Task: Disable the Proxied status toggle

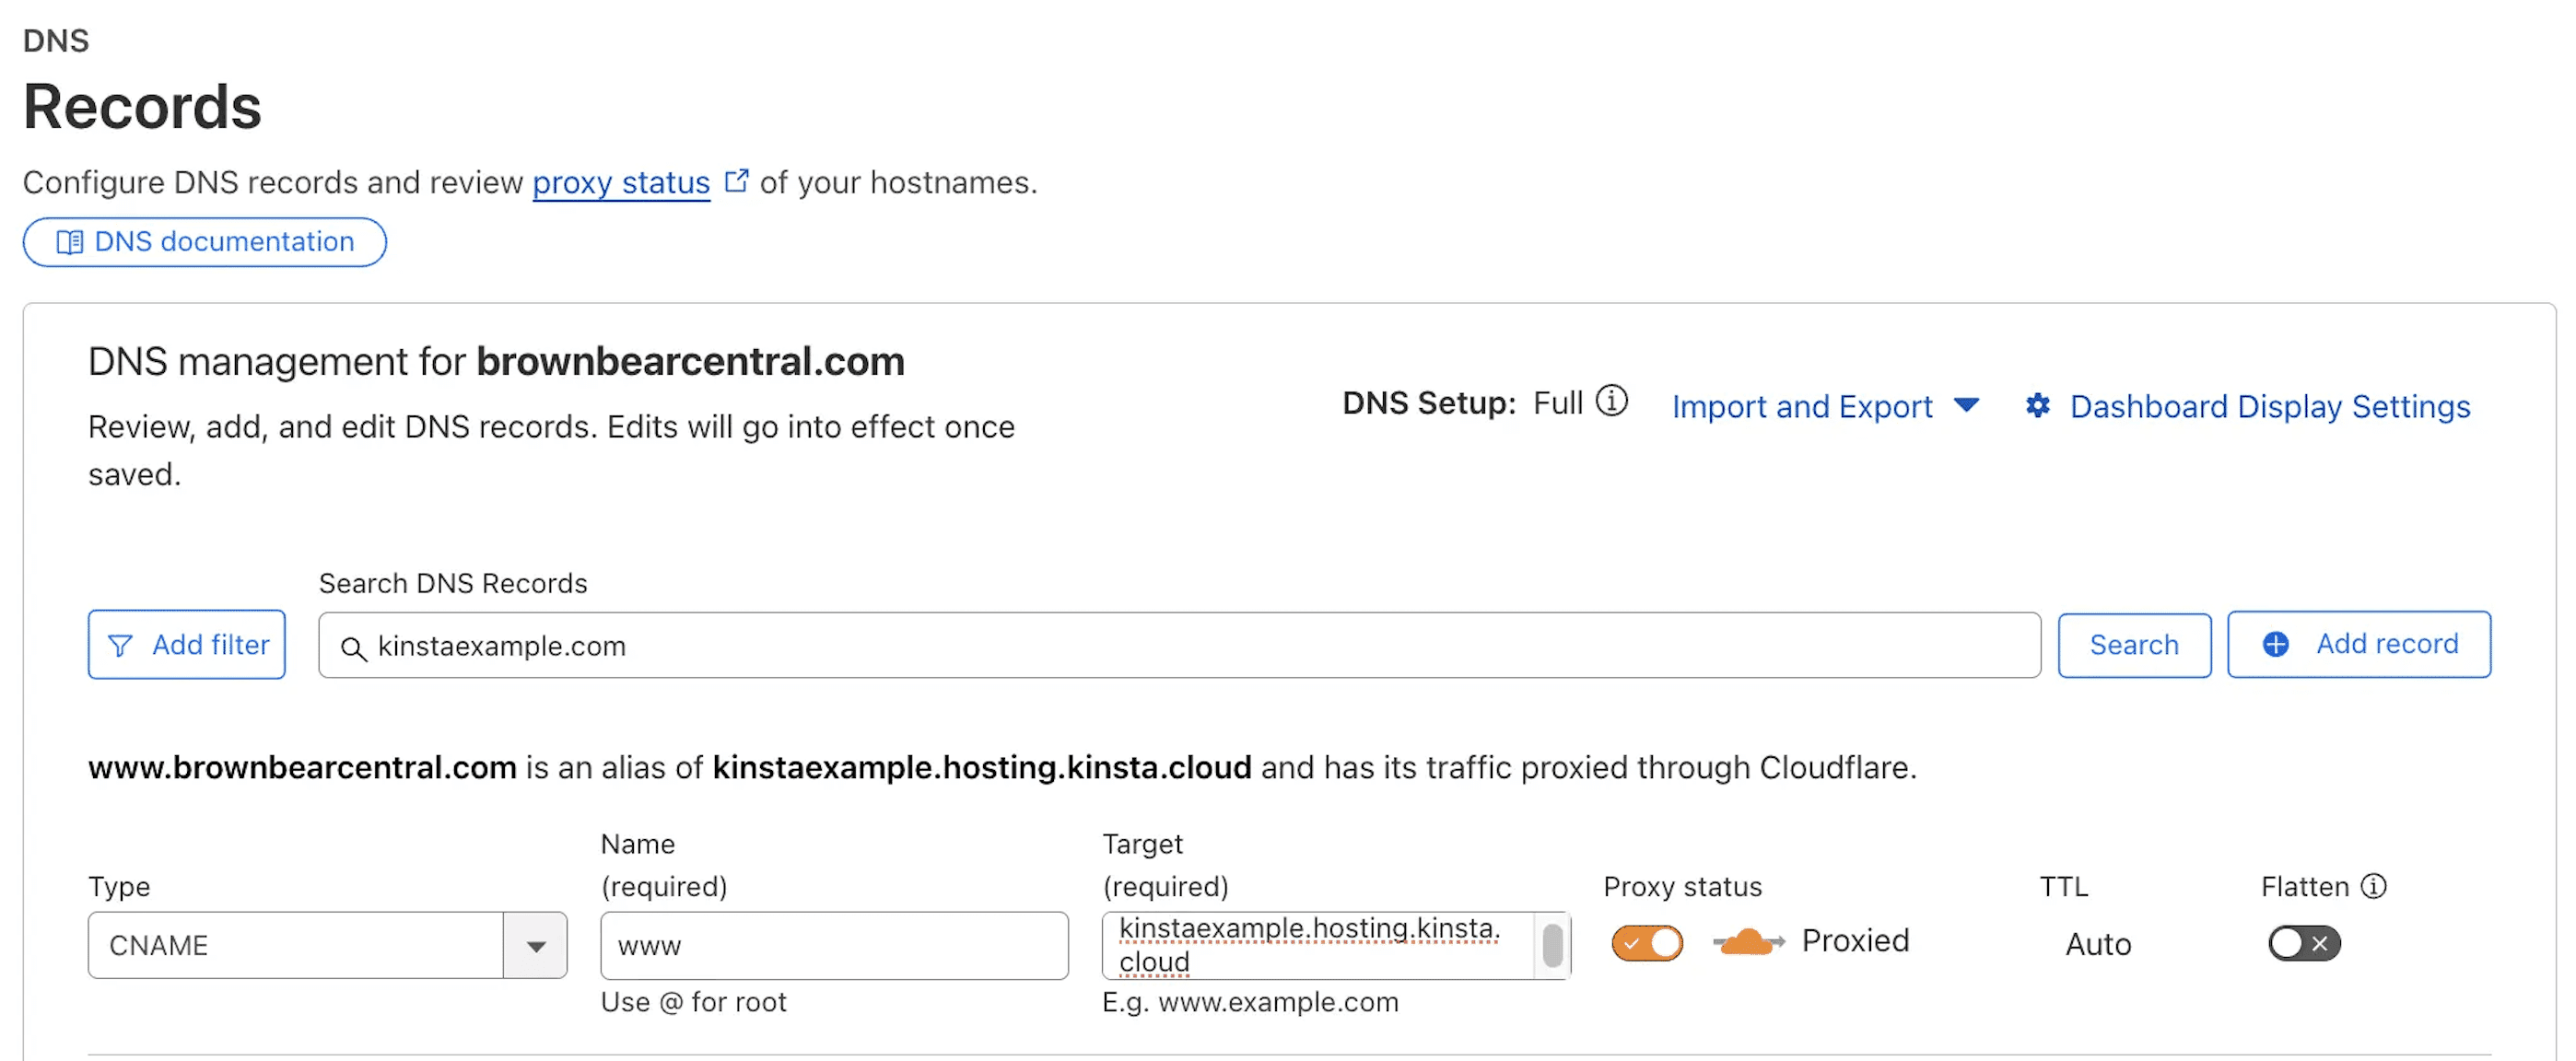Action: 1647,942
